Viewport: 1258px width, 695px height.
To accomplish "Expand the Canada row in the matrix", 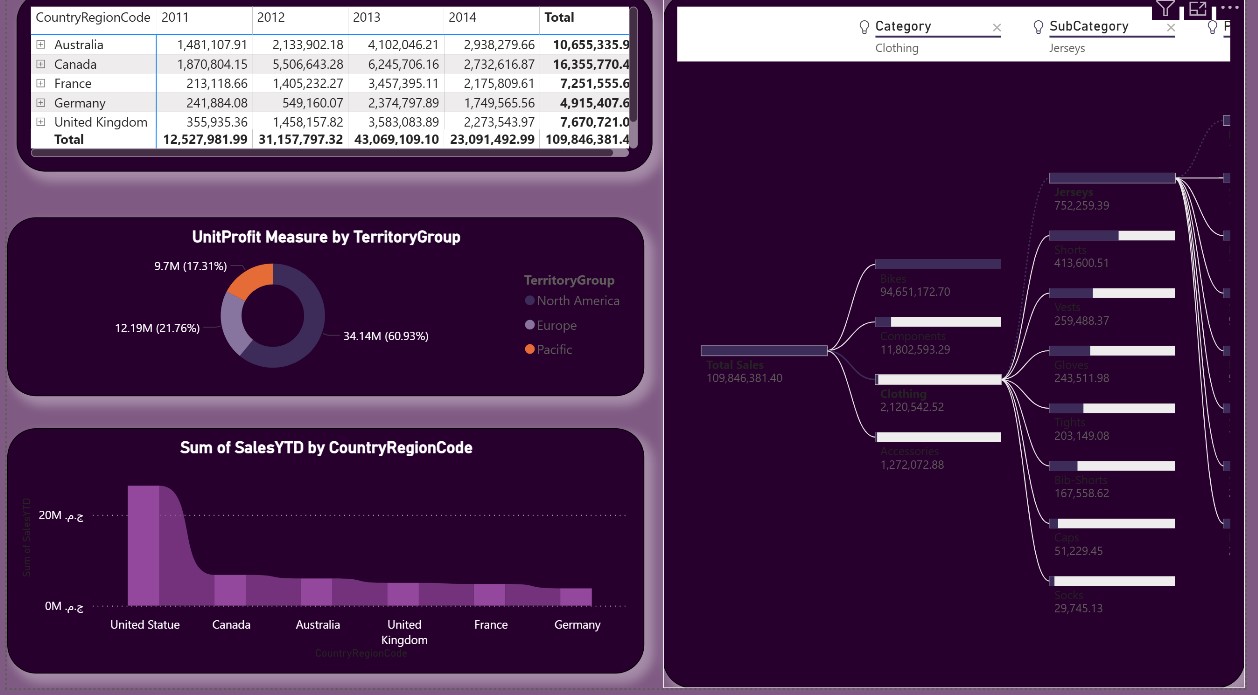I will (x=41, y=64).
